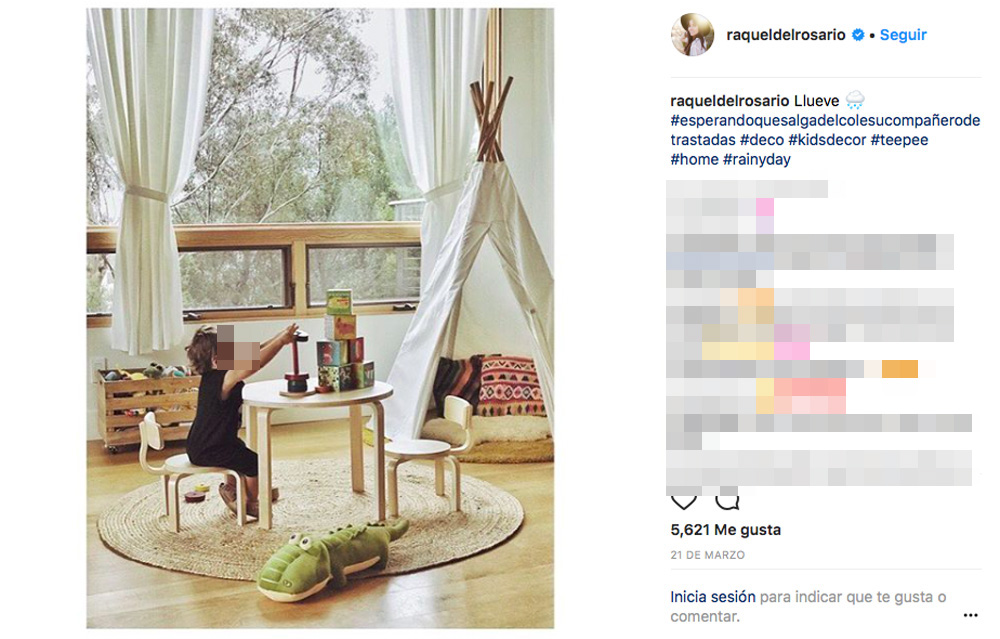Click the rain cloud emoji in caption
Screen dimensions: 1000x639
click(x=855, y=100)
